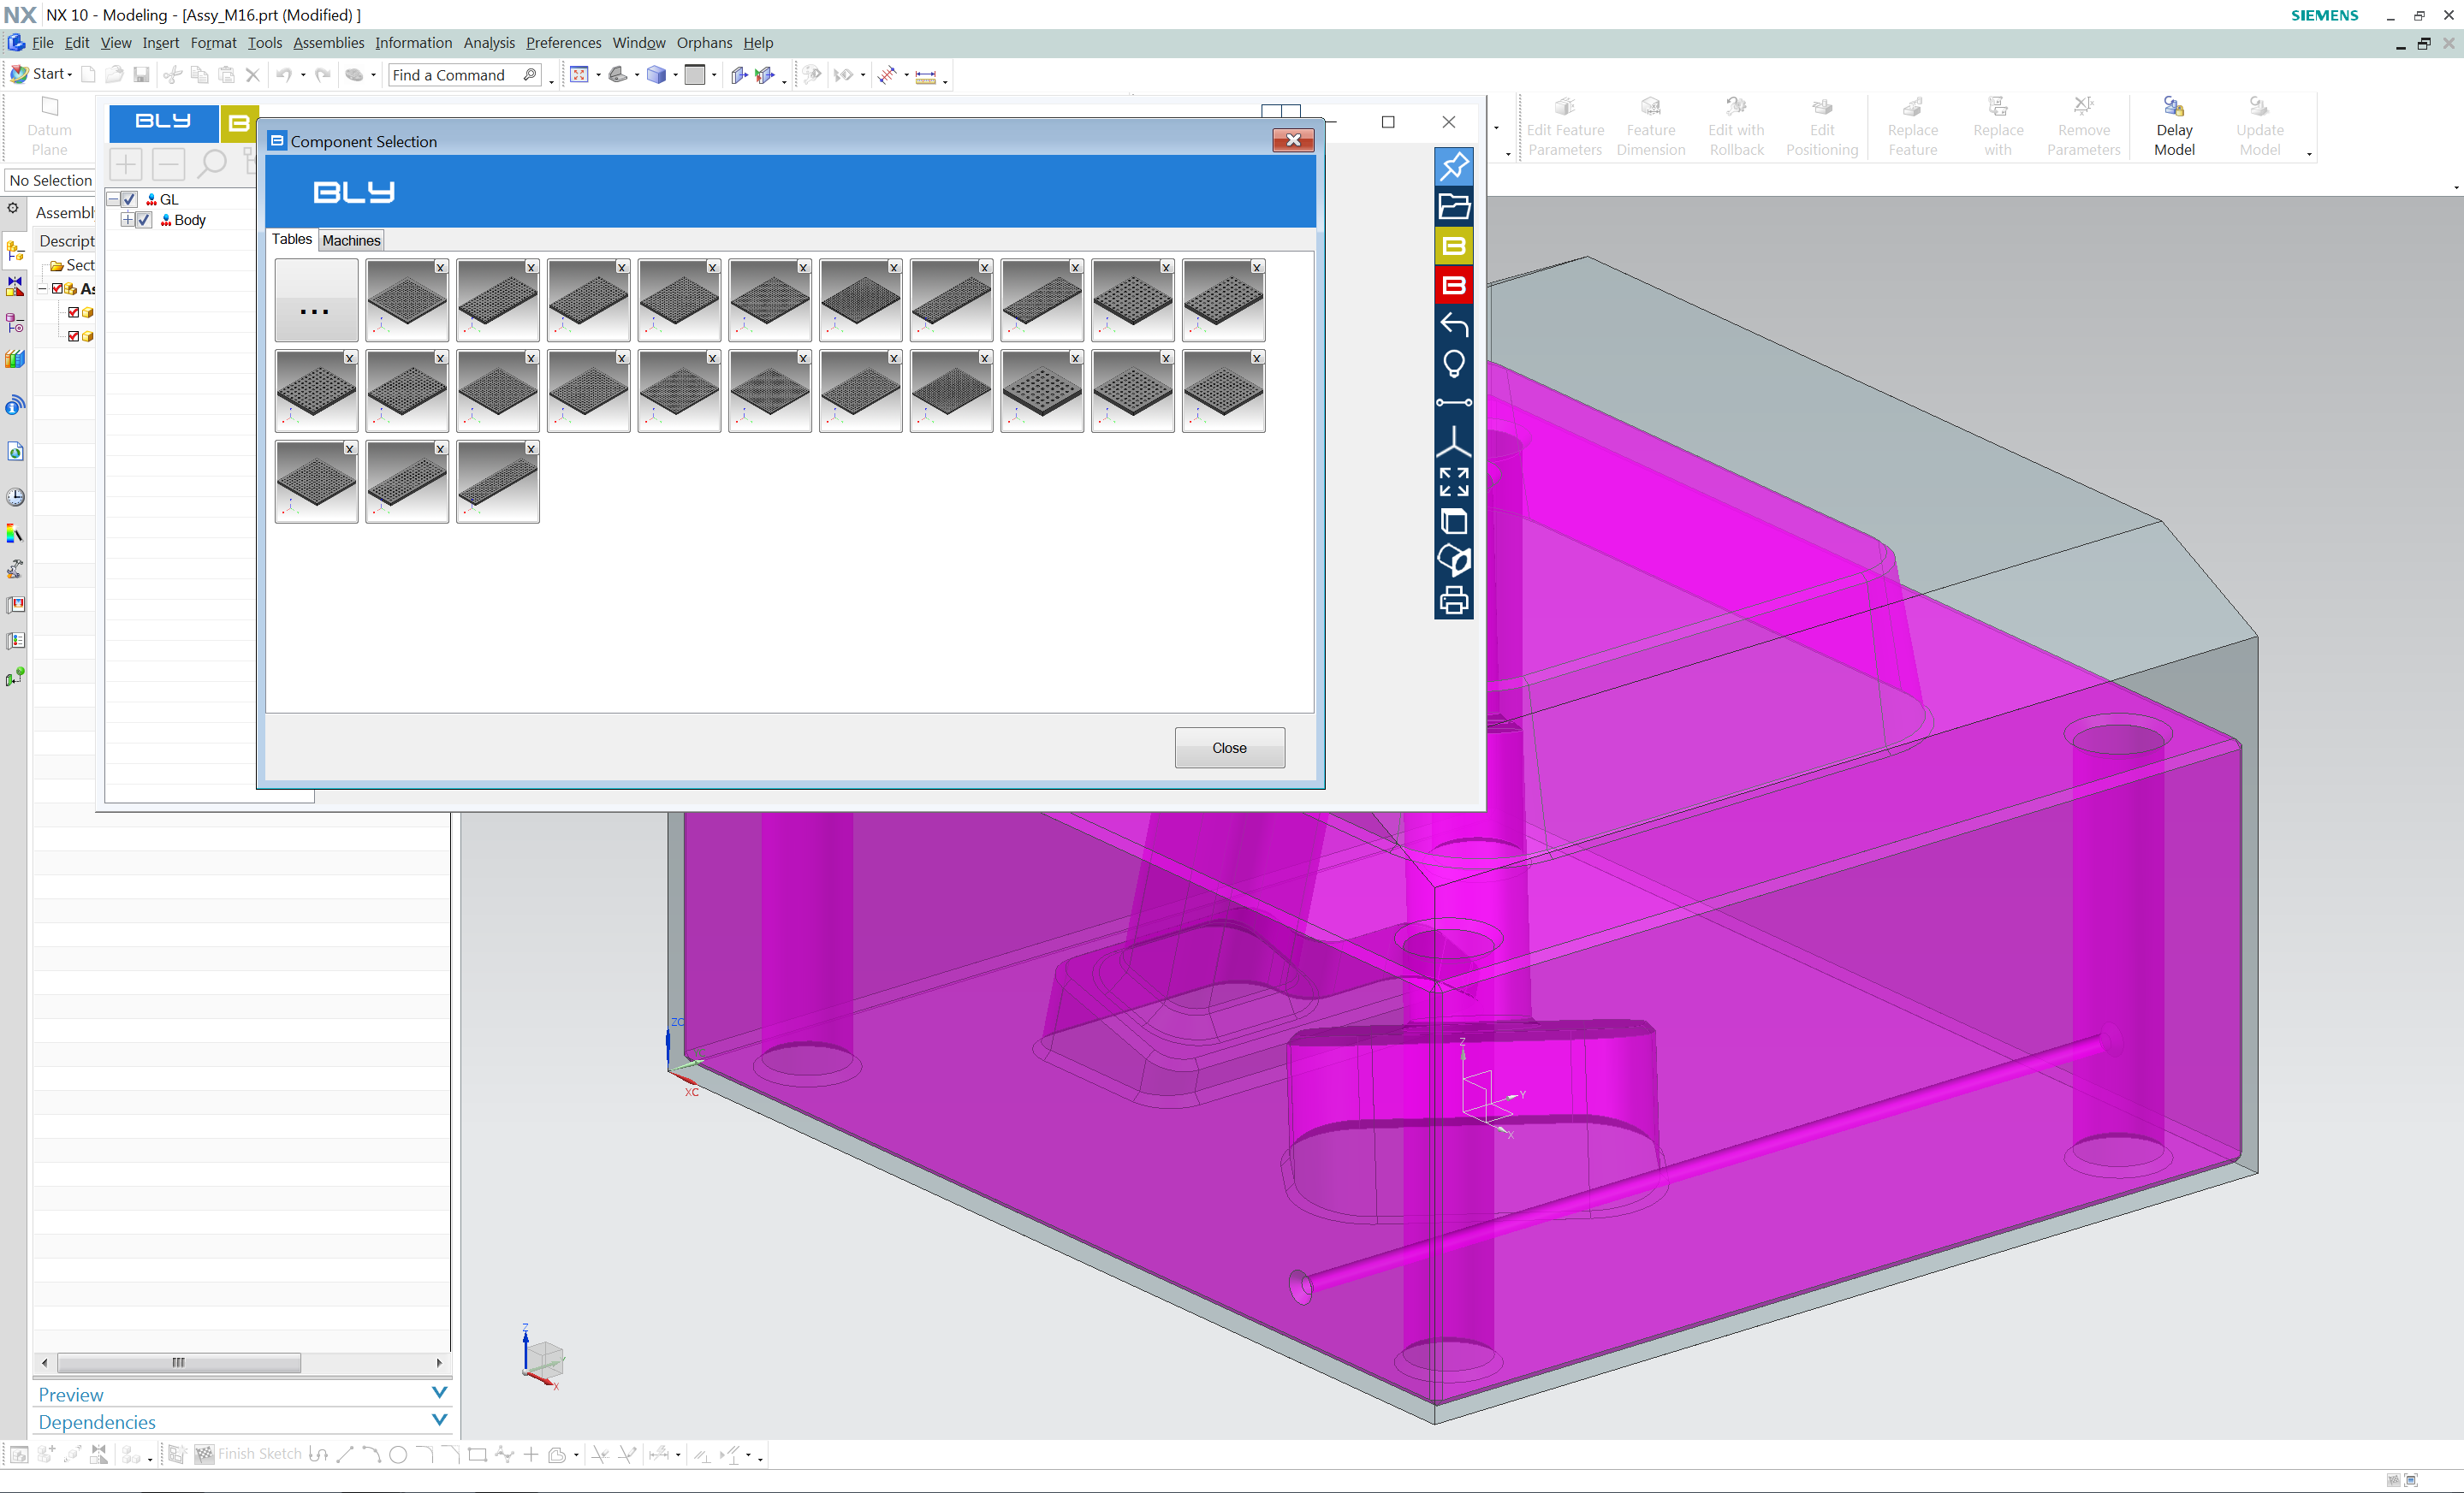Click the measure distance icon in BLY toolbar
The height and width of the screenshot is (1493, 2464).
tap(1453, 403)
